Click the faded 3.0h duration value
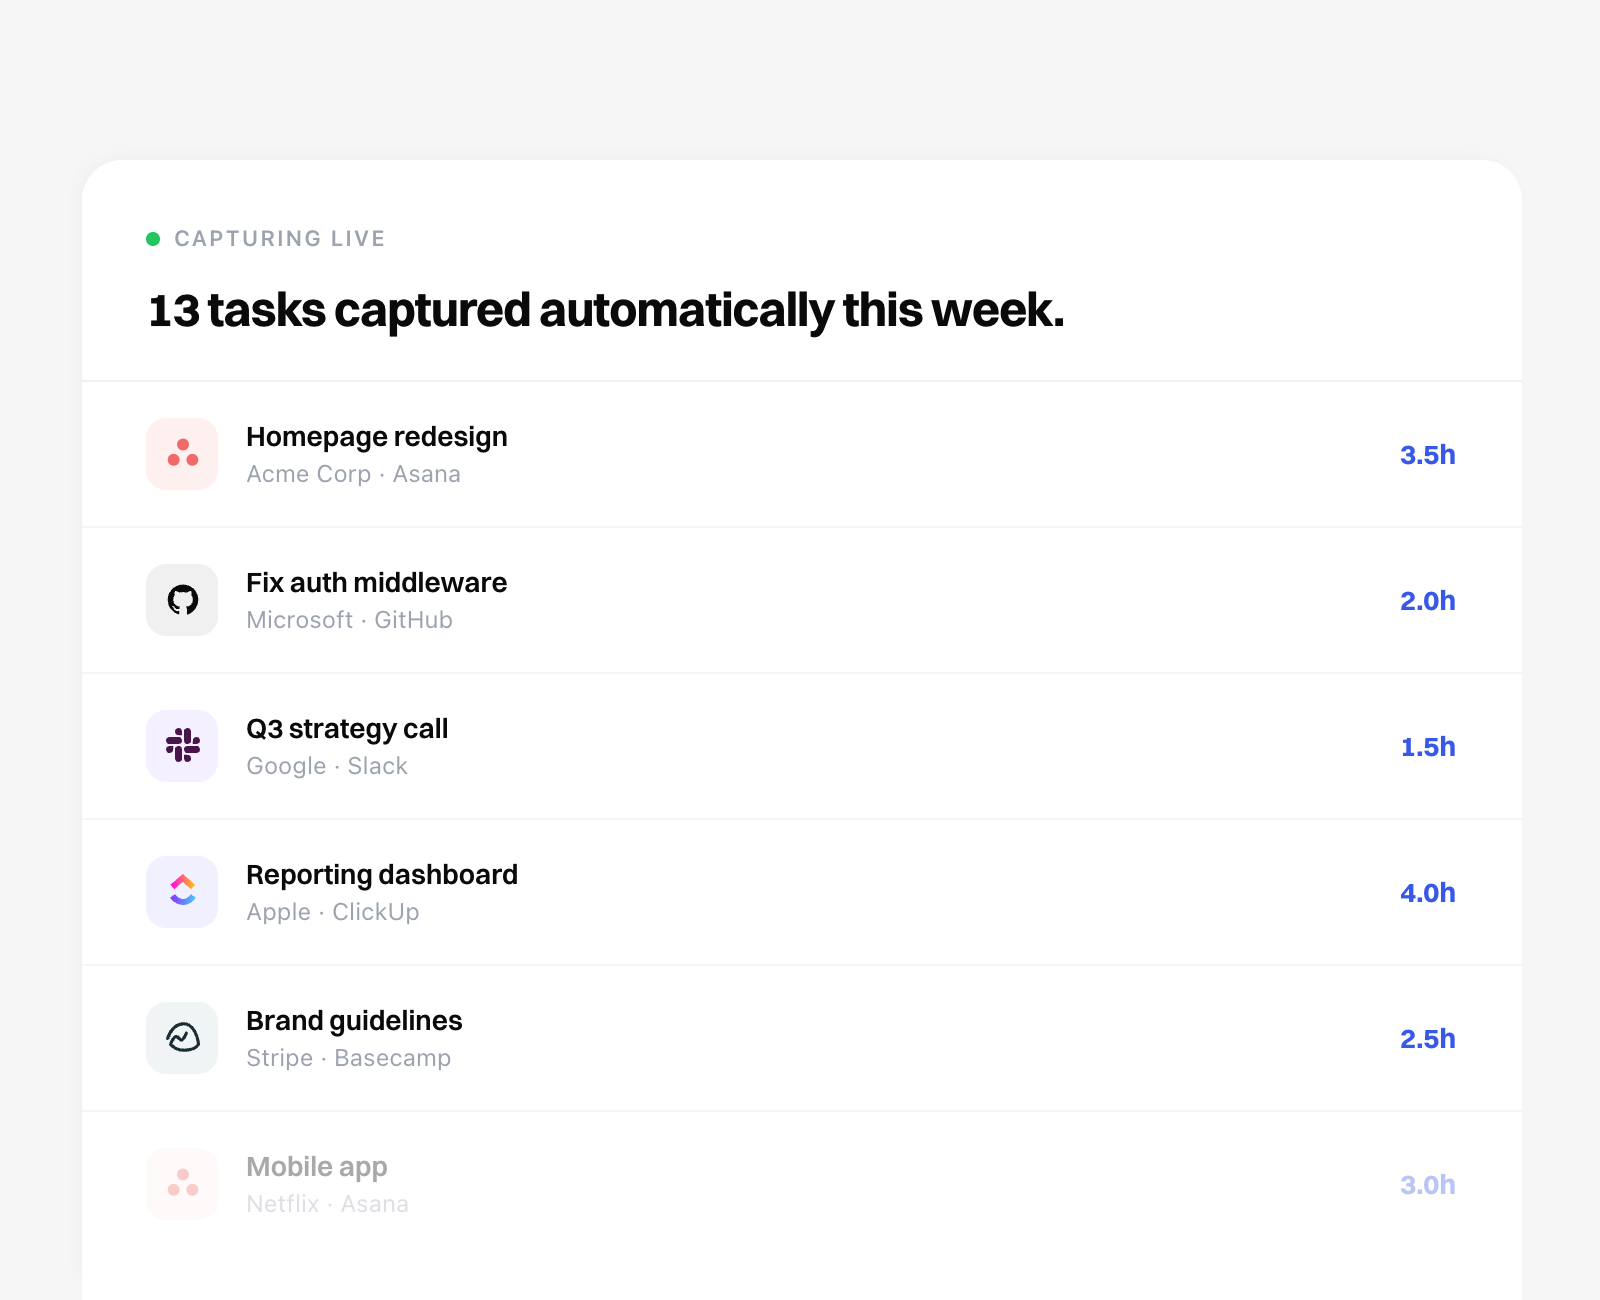This screenshot has height=1300, width=1600. pyautogui.click(x=1427, y=1185)
